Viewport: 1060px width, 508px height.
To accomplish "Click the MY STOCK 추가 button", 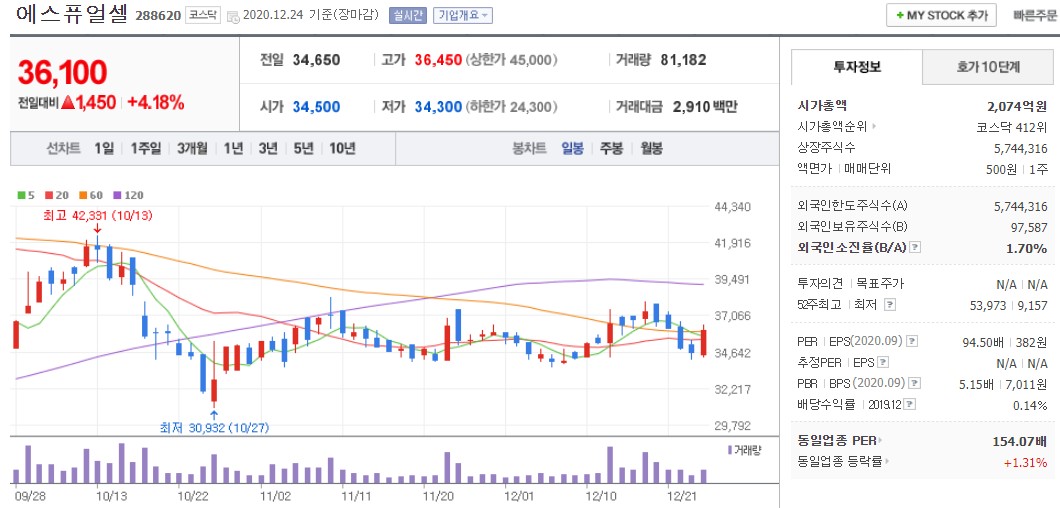I will [x=941, y=15].
